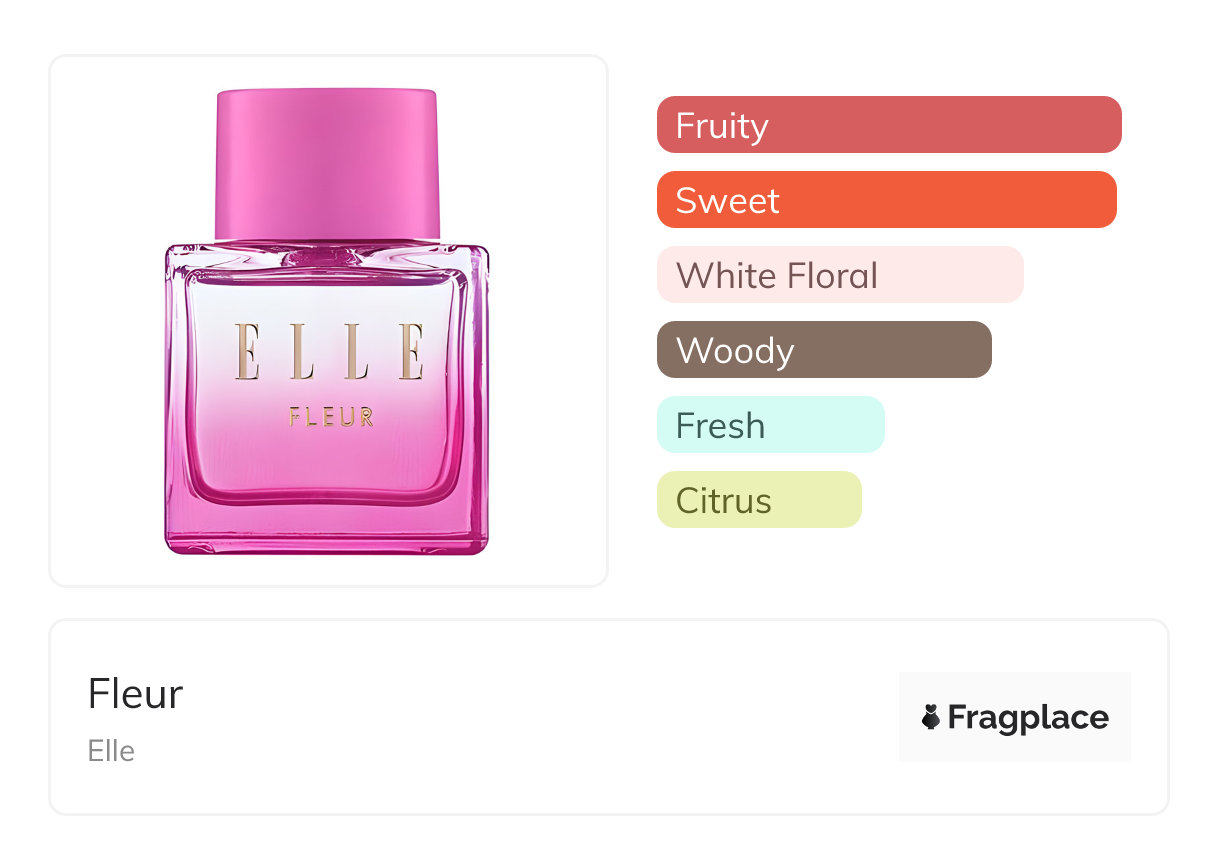Open the Fragplace wordmark link
The height and width of the screenshot is (864, 1218).
pyautogui.click(x=1027, y=717)
